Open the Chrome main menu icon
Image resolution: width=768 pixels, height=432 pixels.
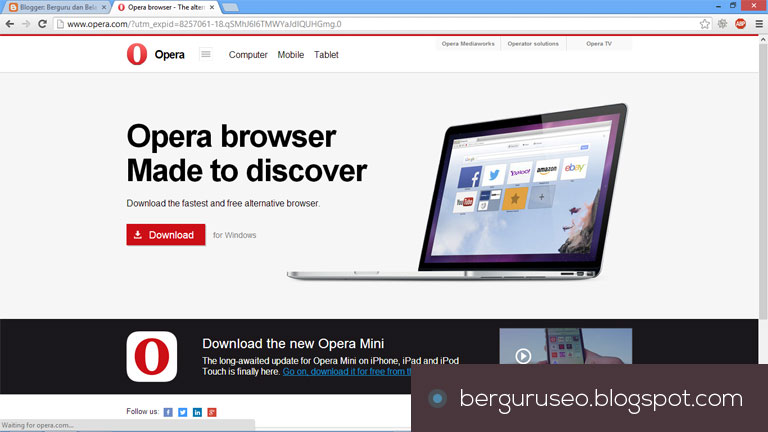[759, 24]
